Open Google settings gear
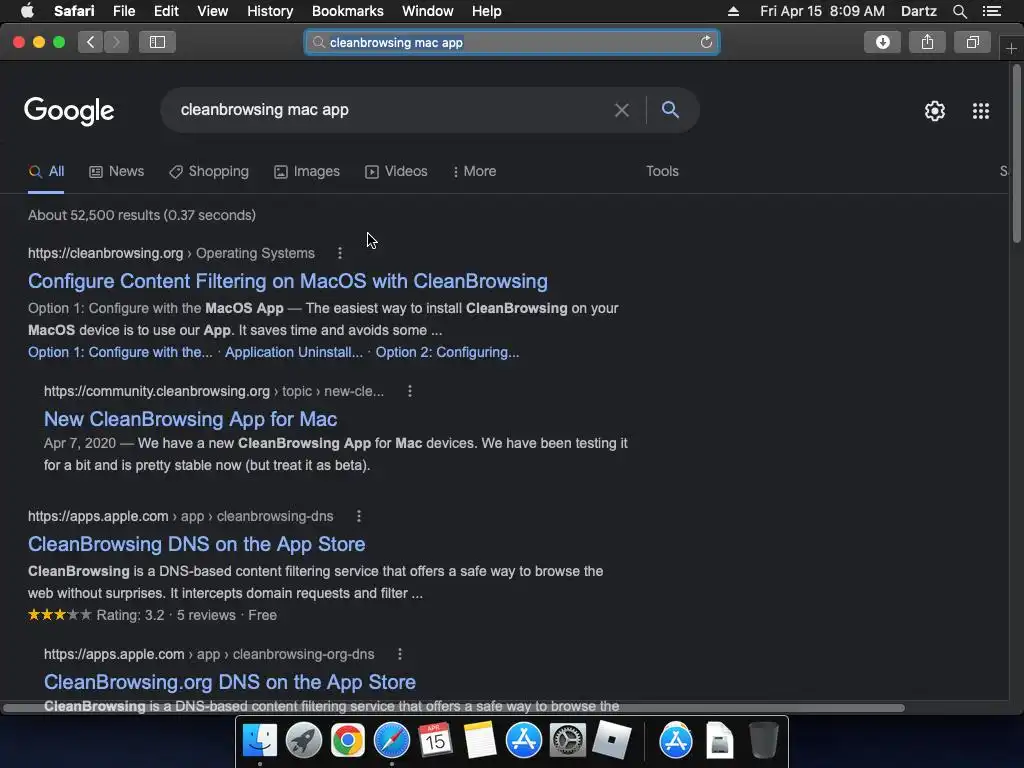 click(x=935, y=111)
